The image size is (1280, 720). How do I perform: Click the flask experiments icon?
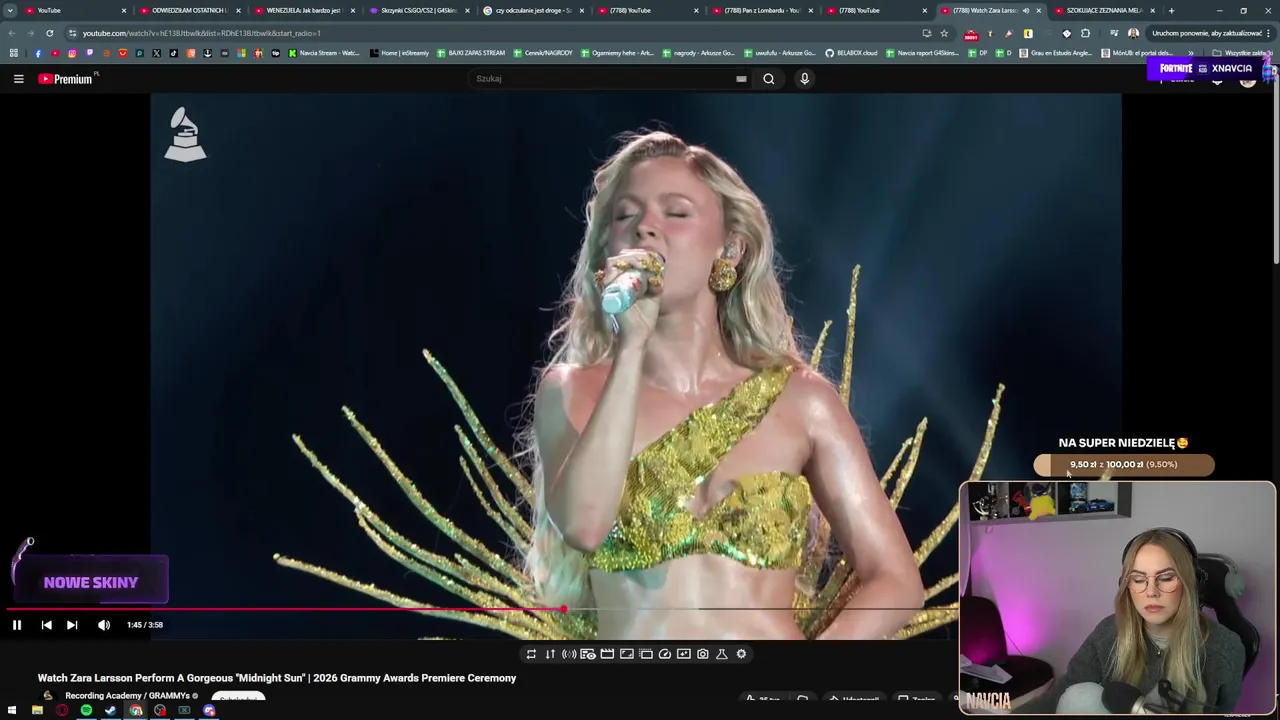[722, 654]
